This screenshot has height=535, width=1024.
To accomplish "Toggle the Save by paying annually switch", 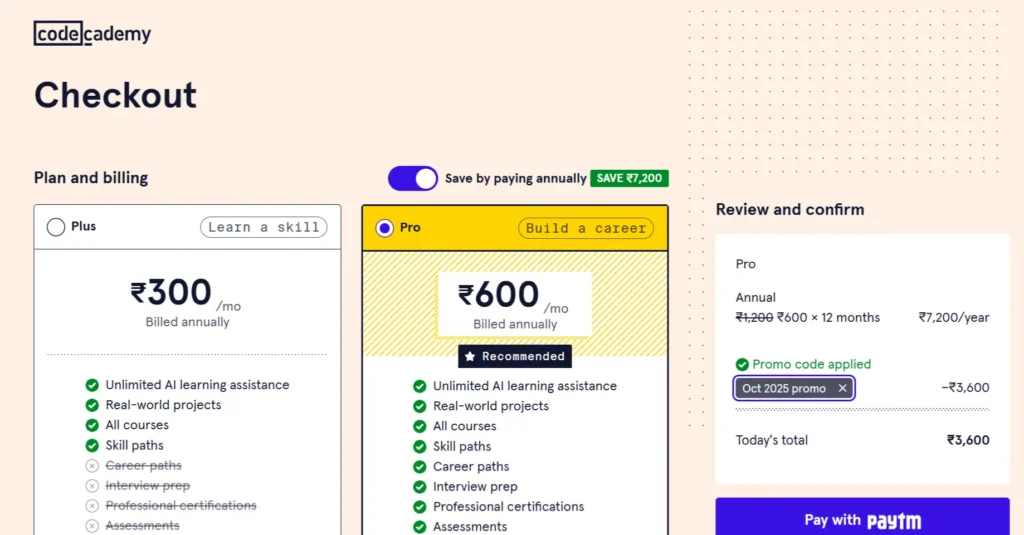I will 413,179.
